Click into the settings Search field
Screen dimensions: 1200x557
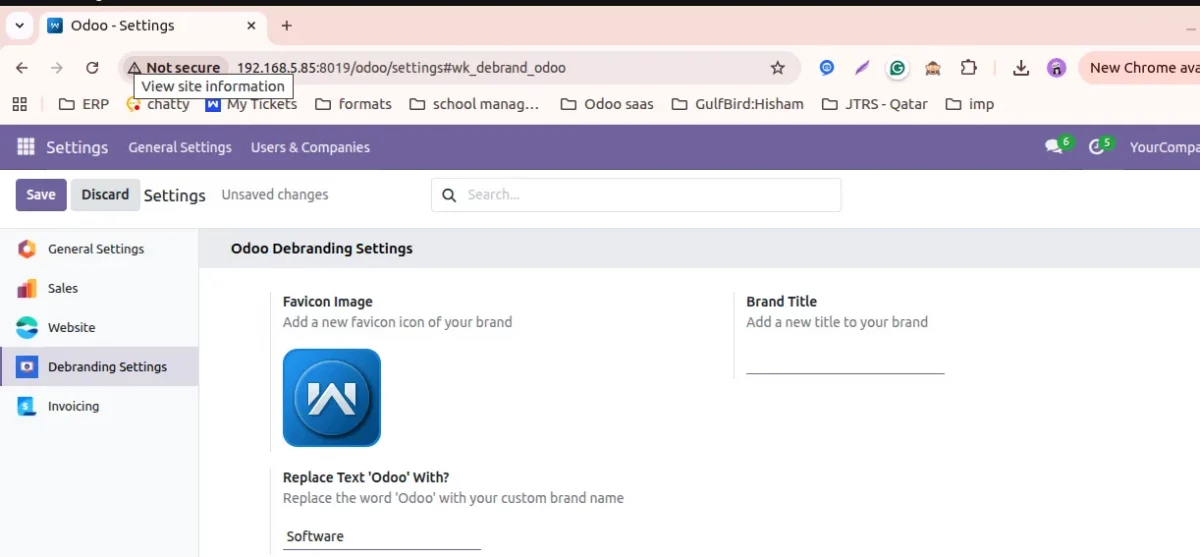pos(636,195)
